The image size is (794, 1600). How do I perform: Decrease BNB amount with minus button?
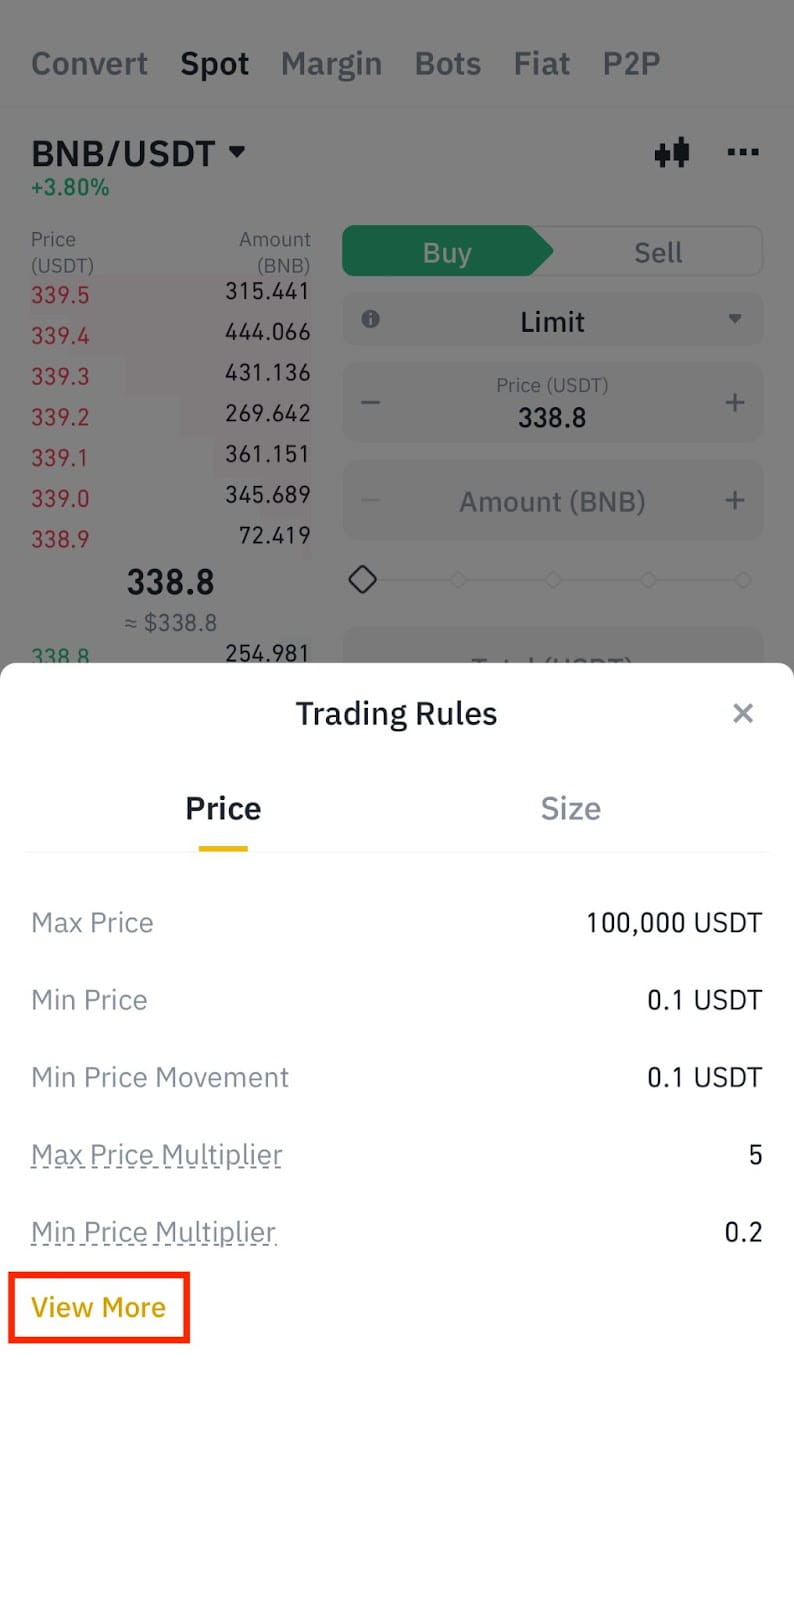tap(370, 500)
